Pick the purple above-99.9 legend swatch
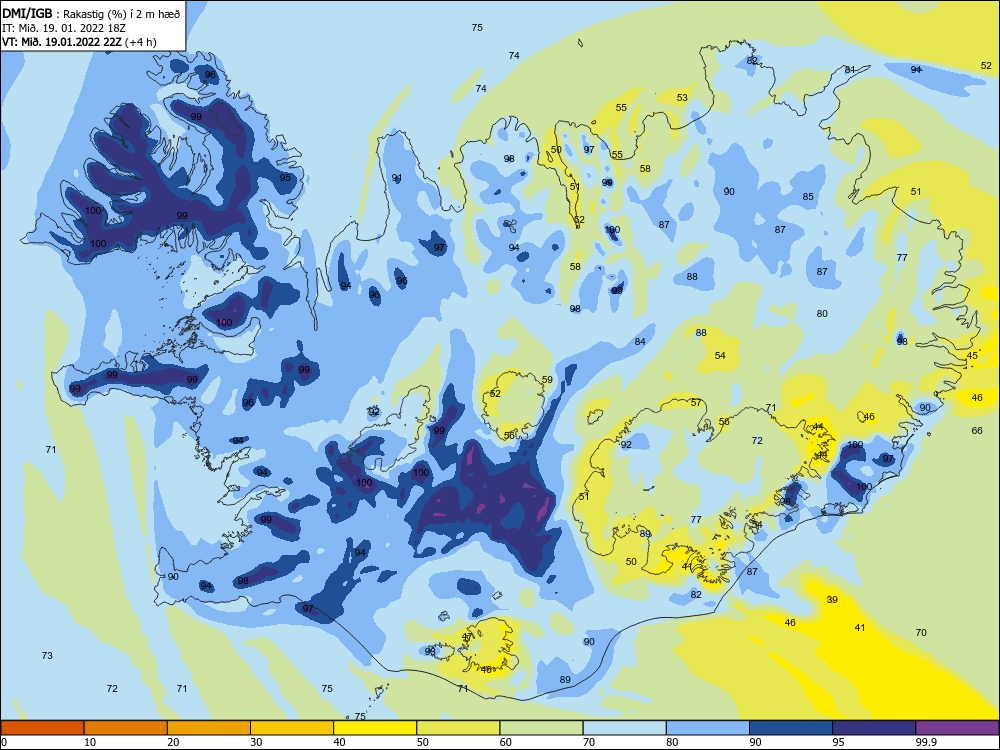The height and width of the screenshot is (750, 1000). tap(957, 728)
